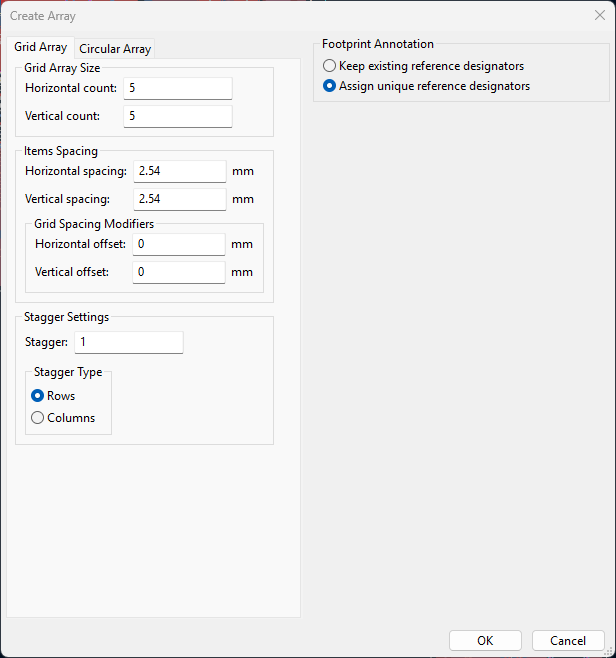Screen dimensions: 616x658
Task: Set stagger type to Columns
Action: (x=38, y=418)
